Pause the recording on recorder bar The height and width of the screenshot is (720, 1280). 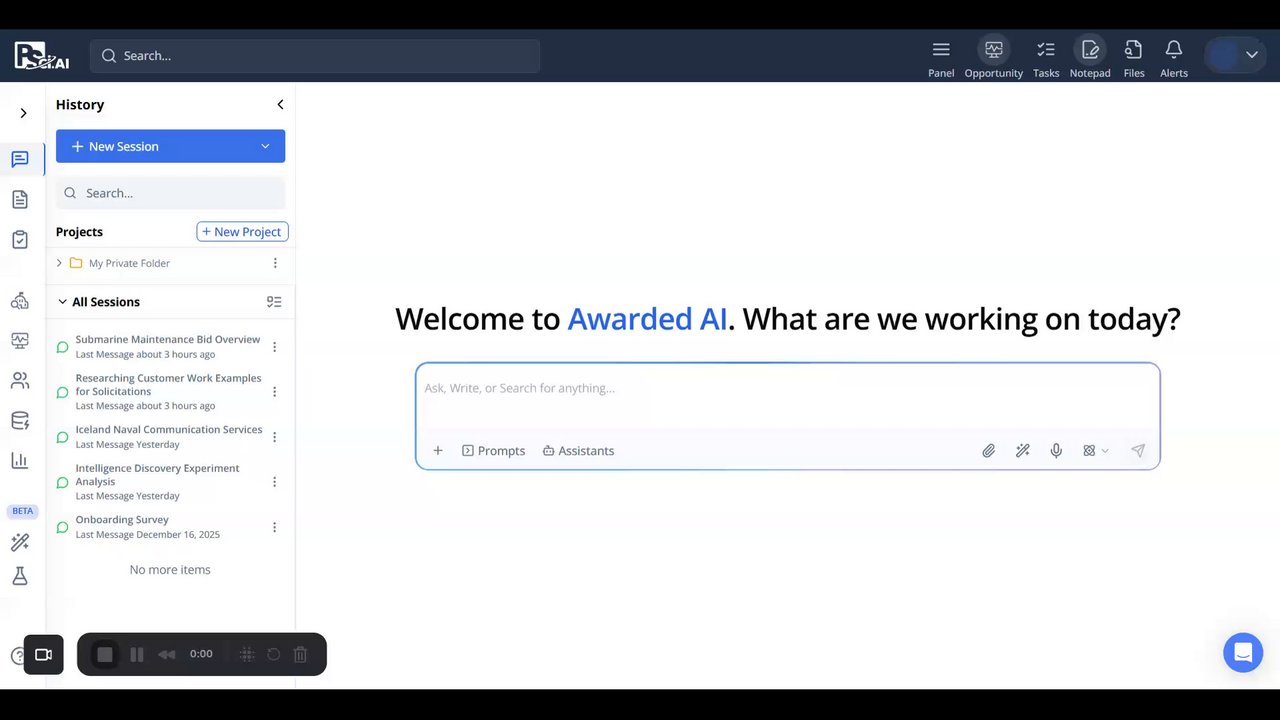[x=137, y=655]
